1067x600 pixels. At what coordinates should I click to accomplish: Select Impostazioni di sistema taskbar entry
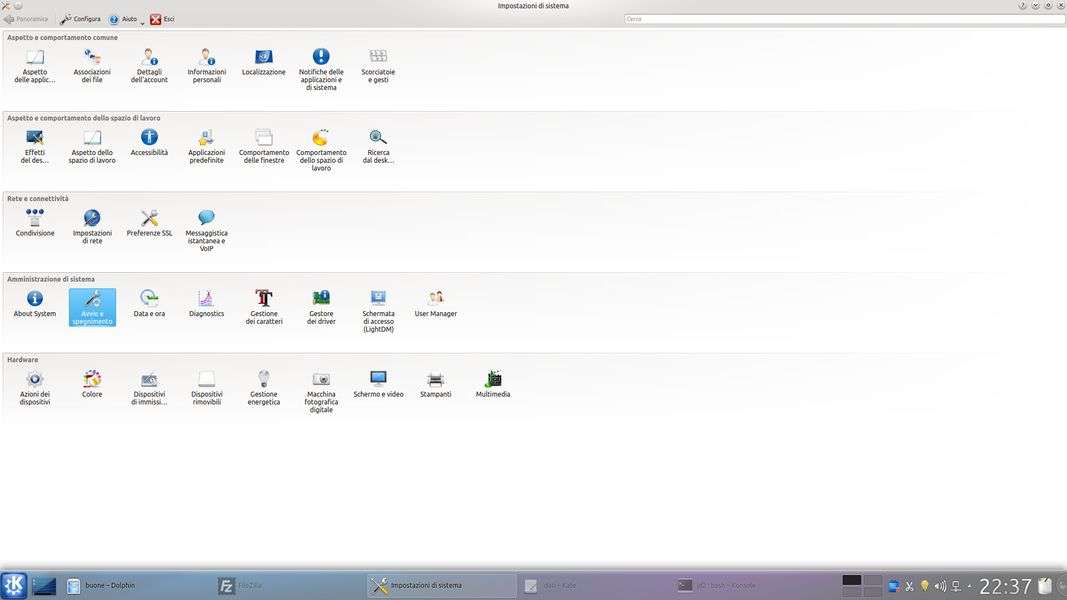click(x=442, y=585)
